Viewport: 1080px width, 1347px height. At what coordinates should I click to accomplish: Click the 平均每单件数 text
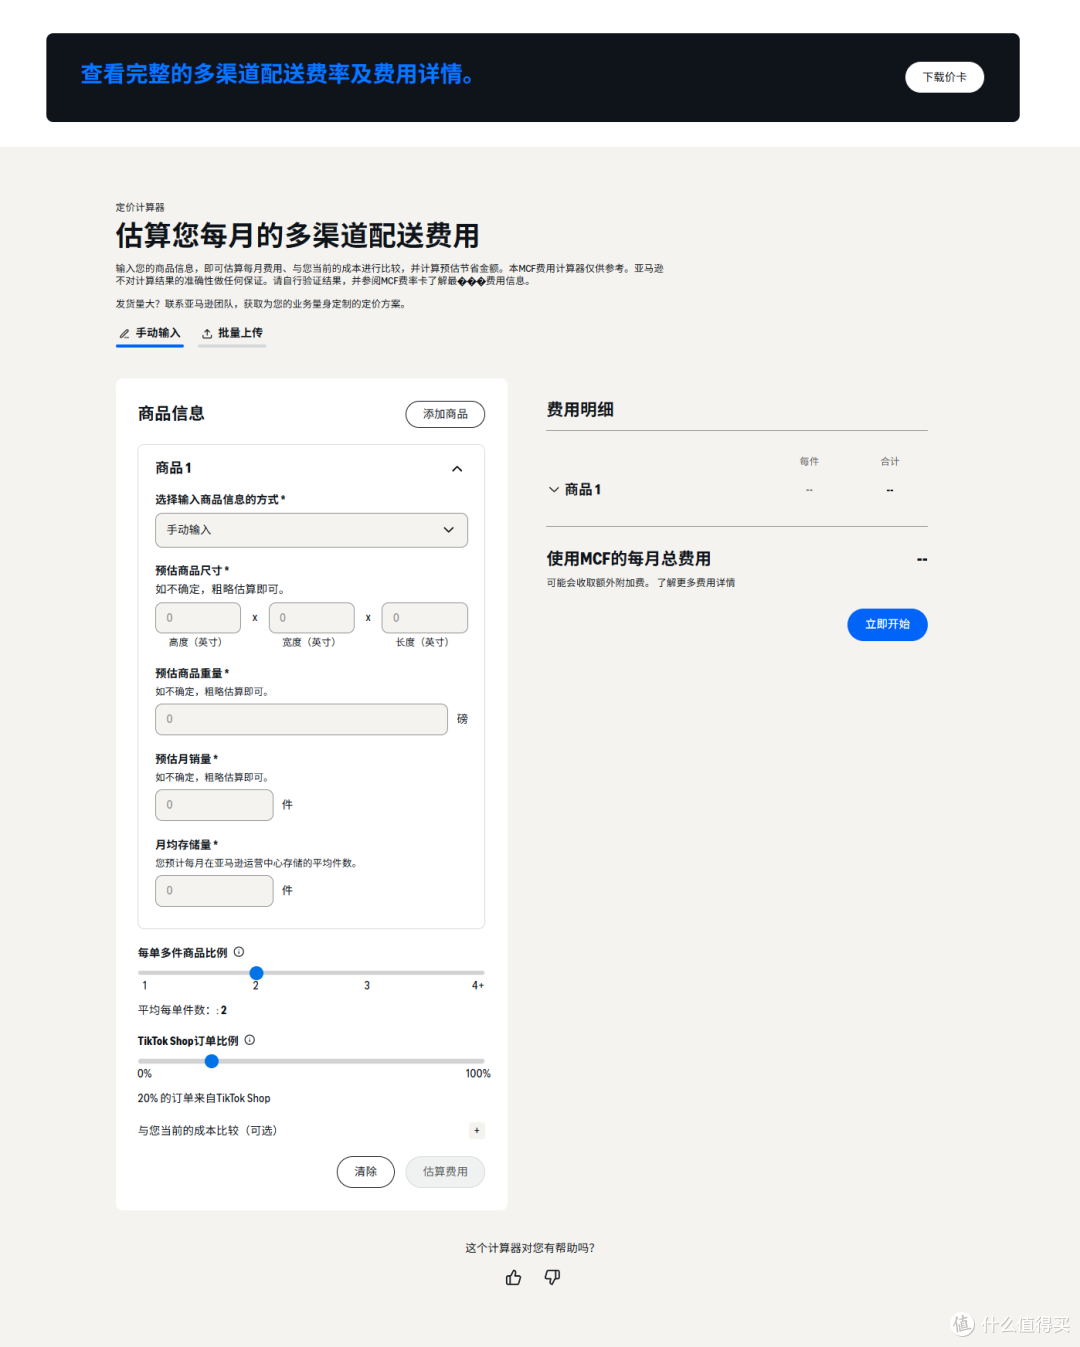[x=182, y=1010]
